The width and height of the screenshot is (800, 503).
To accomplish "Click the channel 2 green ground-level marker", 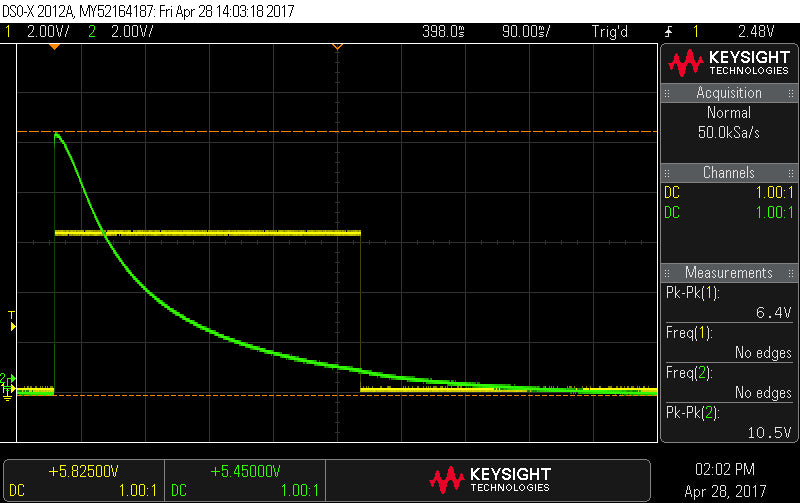I will click(6, 384).
